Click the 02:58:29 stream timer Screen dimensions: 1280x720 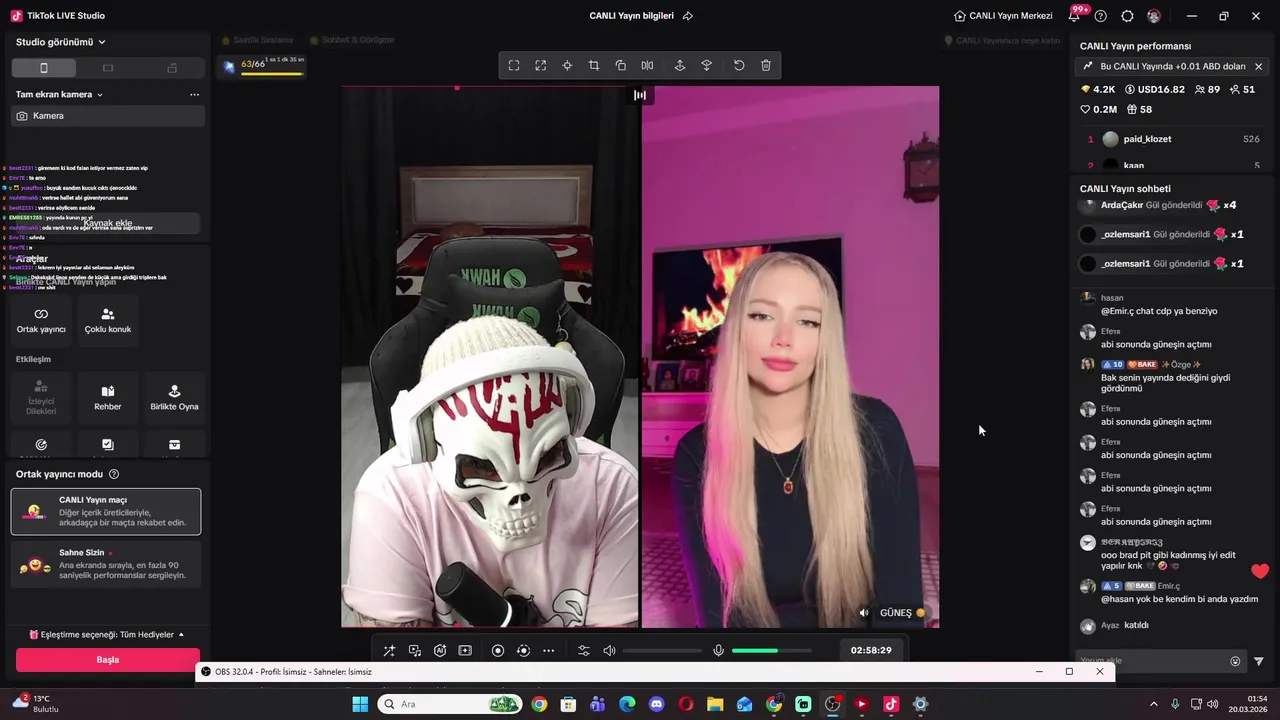871,650
